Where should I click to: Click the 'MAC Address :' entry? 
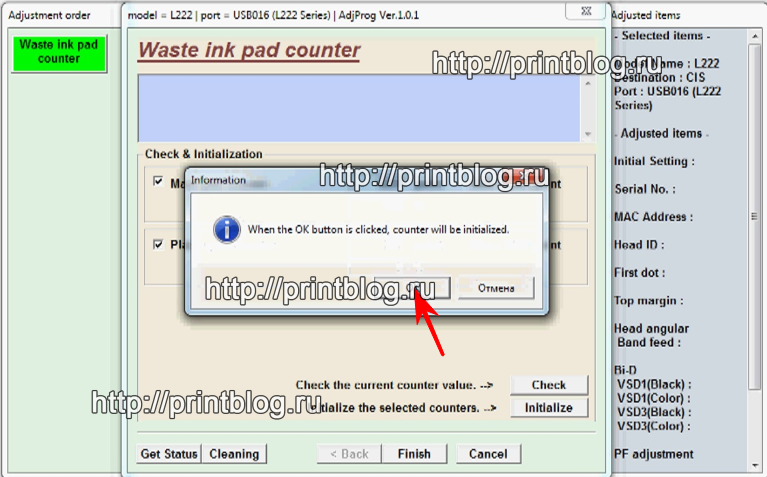pyautogui.click(x=654, y=217)
